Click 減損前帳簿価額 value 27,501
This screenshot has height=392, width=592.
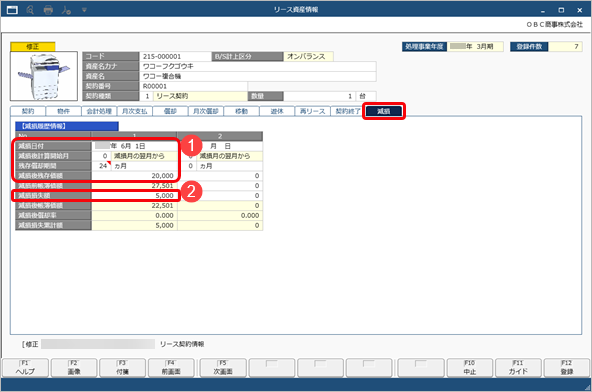point(134,186)
